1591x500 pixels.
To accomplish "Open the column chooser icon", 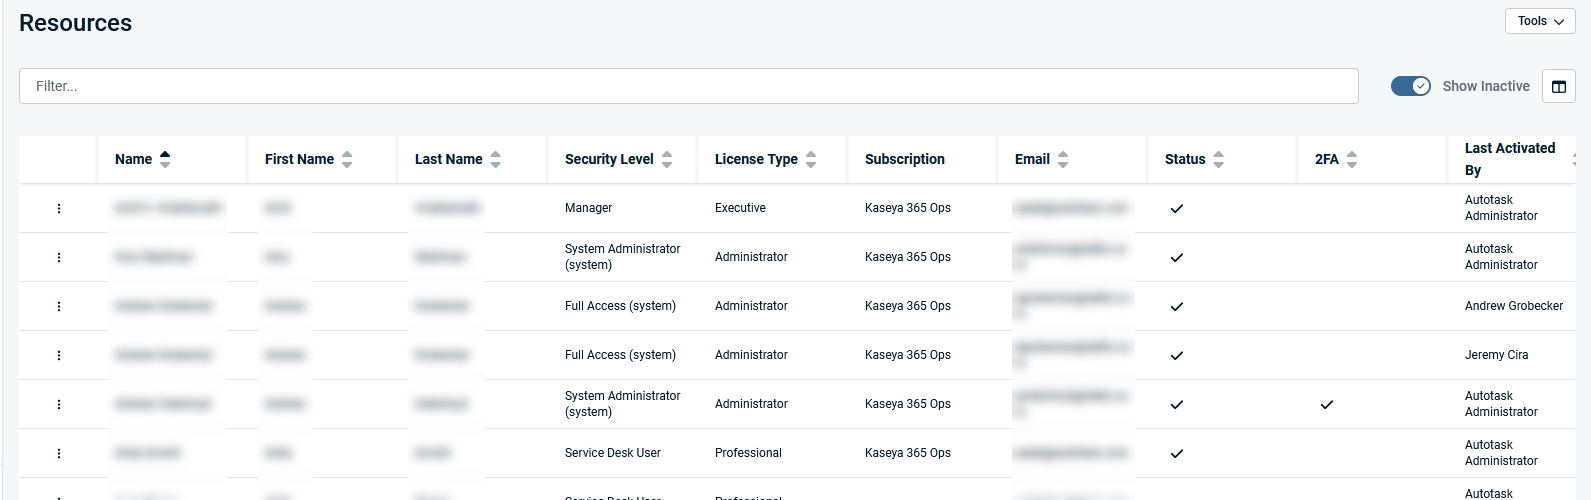I will [x=1558, y=86].
